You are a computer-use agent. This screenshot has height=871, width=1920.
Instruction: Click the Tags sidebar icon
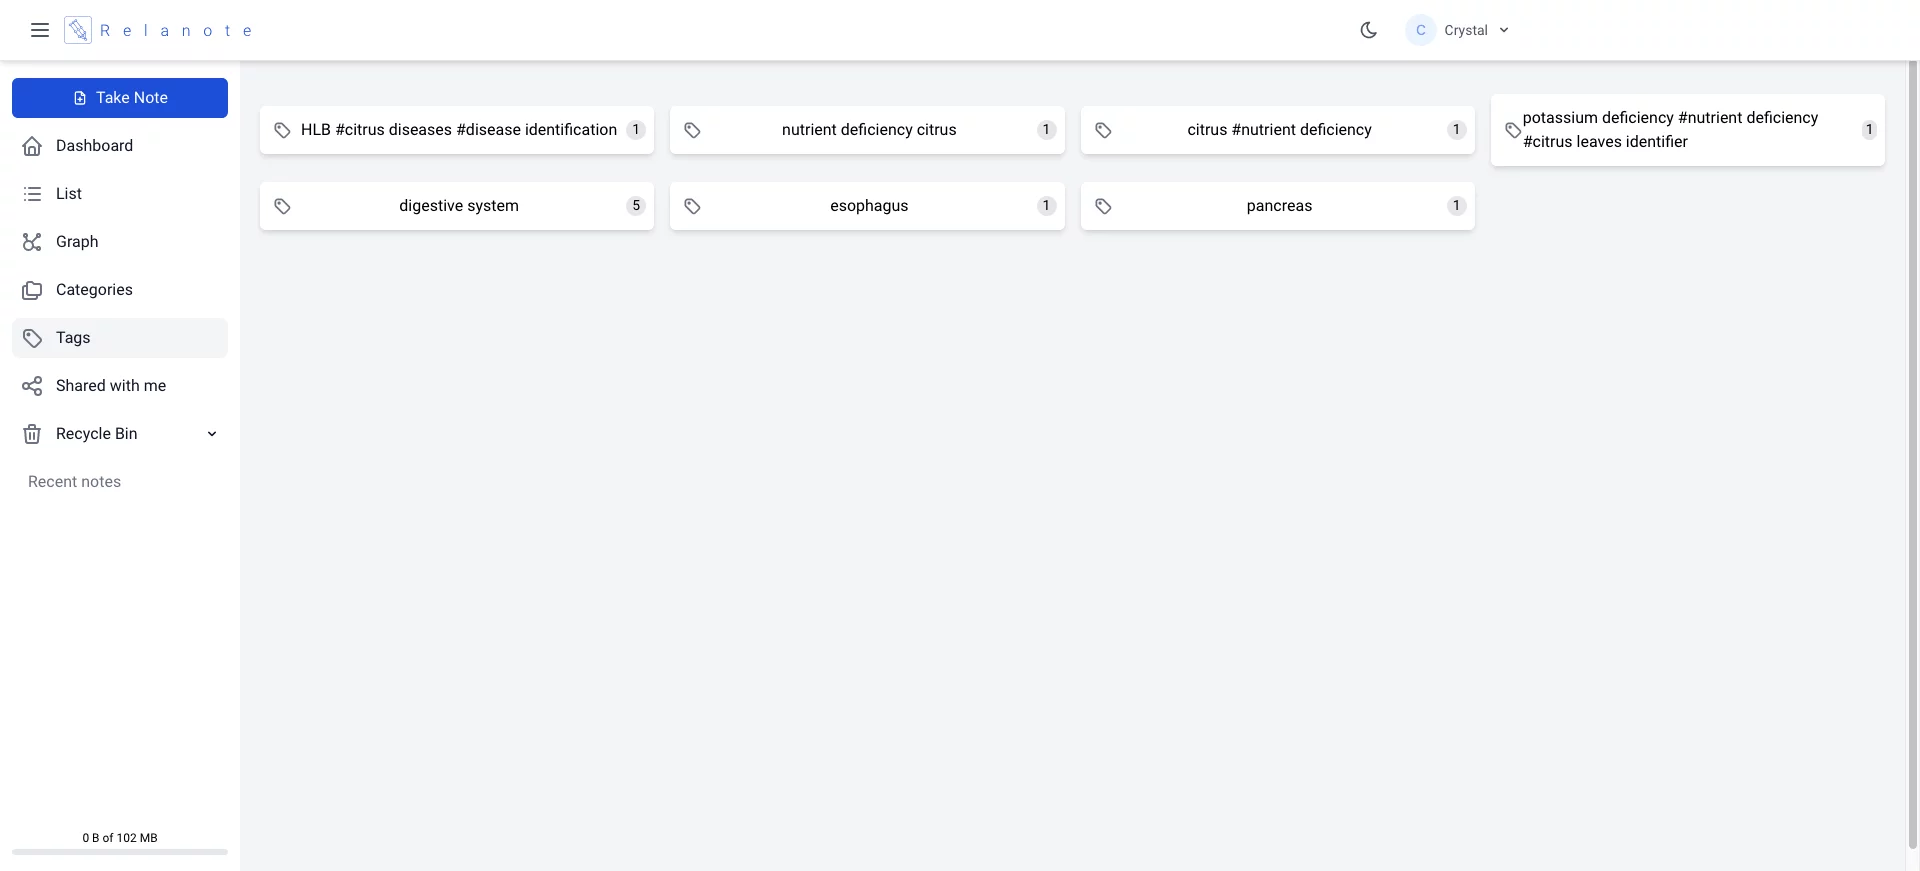coord(32,338)
